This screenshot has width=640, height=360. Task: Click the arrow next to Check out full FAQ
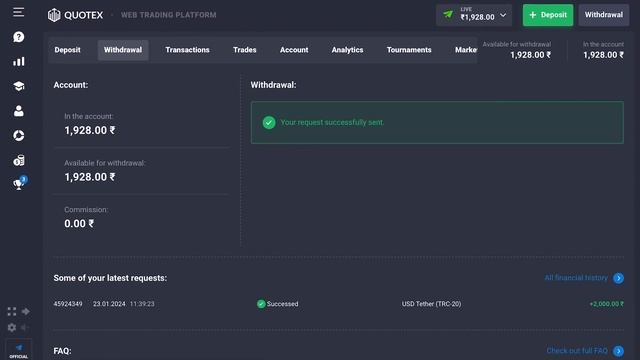tap(618, 351)
